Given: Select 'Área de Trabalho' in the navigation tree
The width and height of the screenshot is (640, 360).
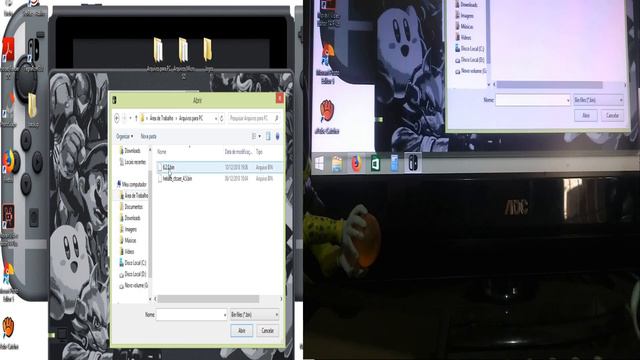Looking at the screenshot, I should coord(133,196).
